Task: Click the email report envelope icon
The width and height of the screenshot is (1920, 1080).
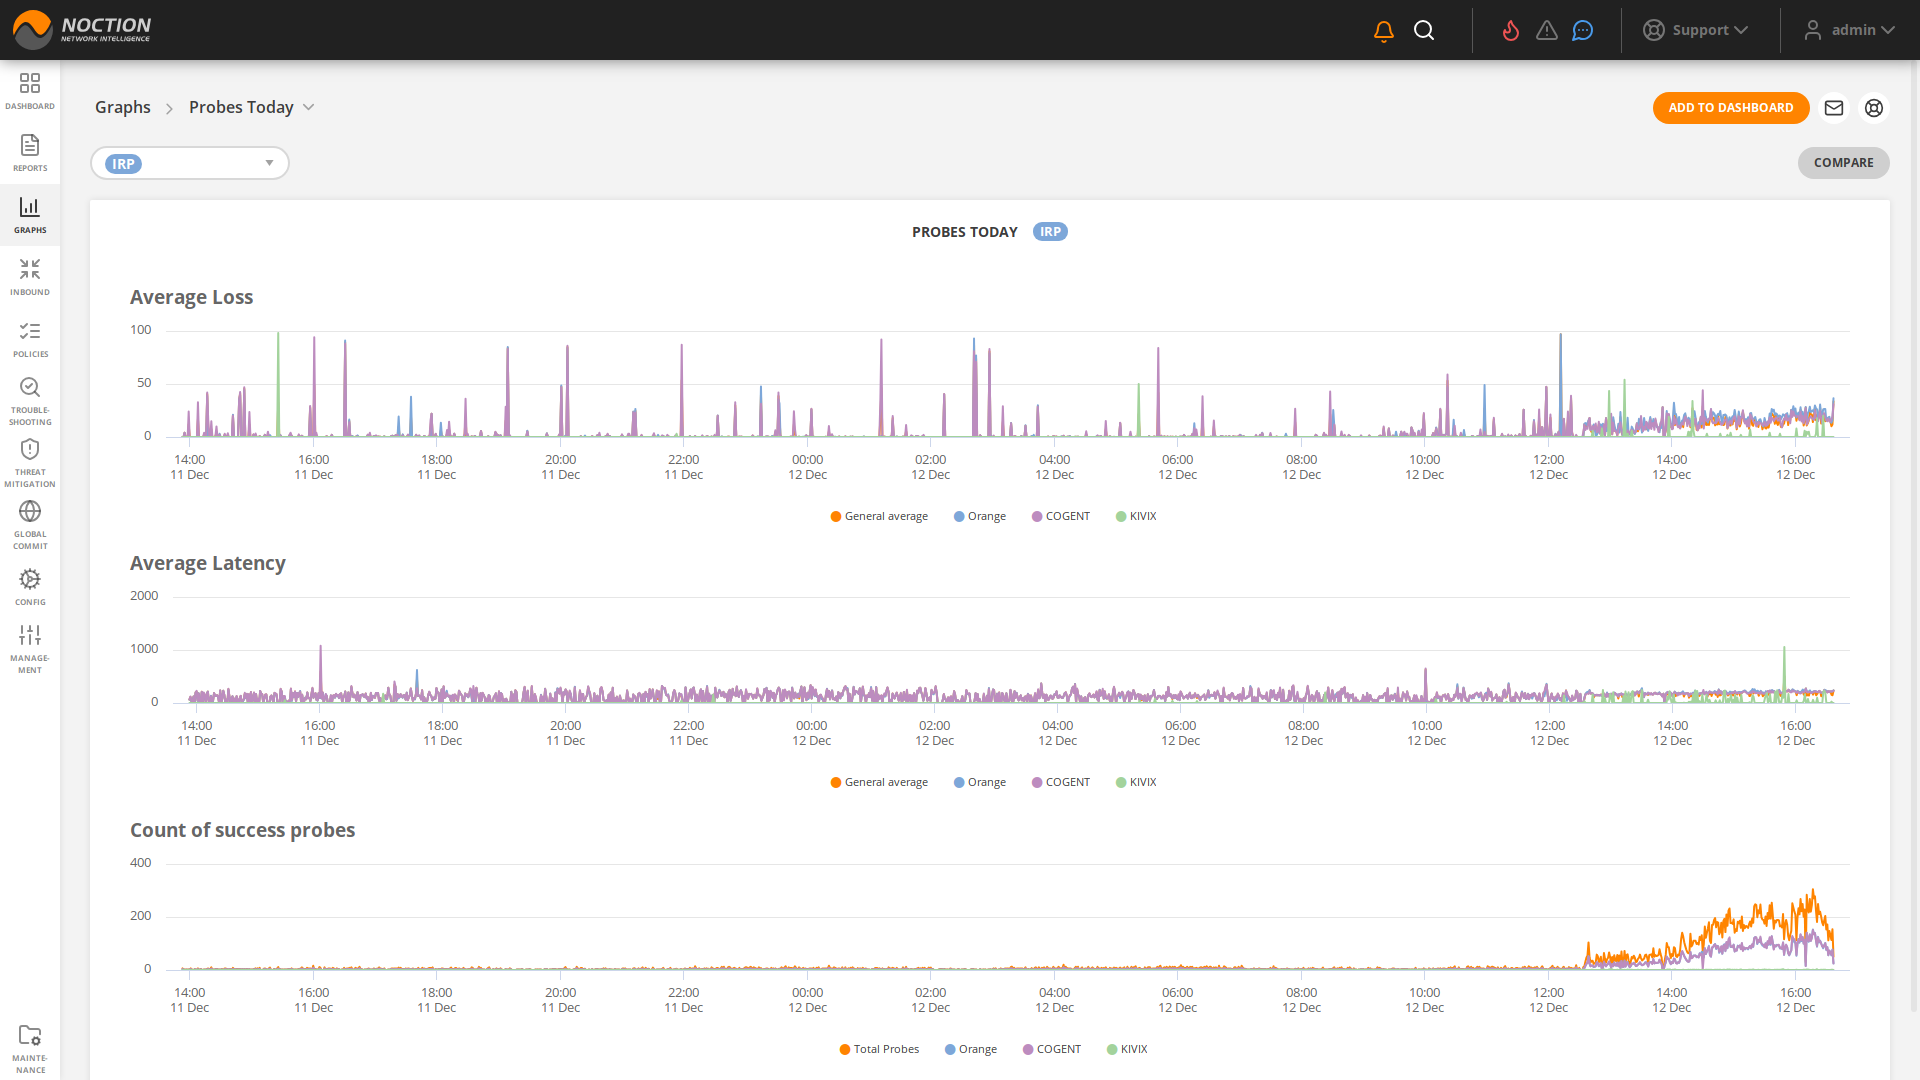Action: click(x=1834, y=108)
